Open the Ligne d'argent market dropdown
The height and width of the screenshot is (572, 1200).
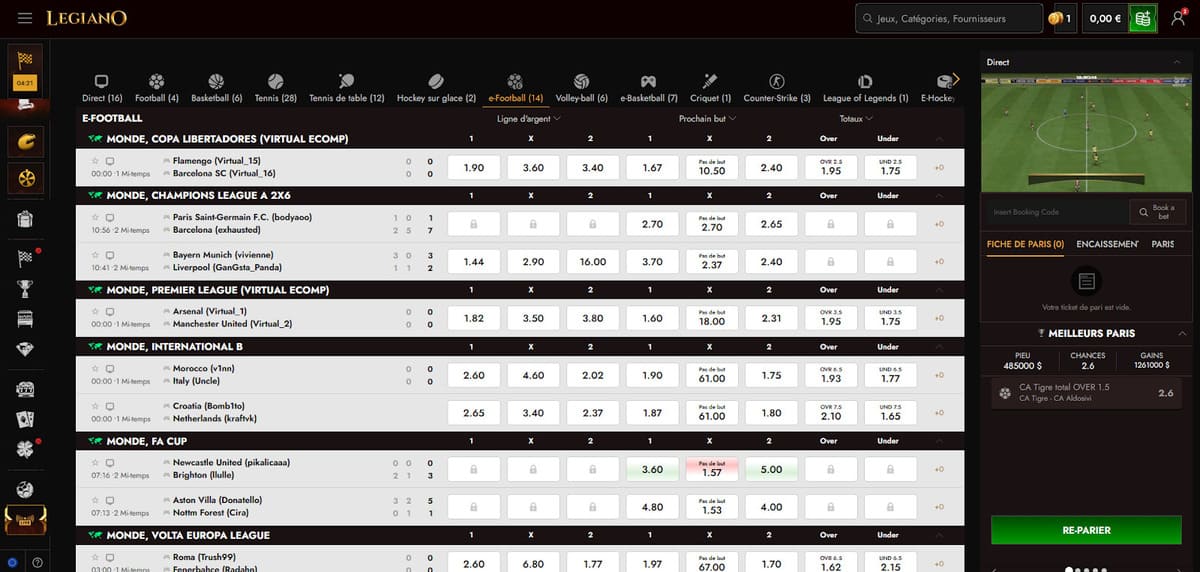point(529,118)
